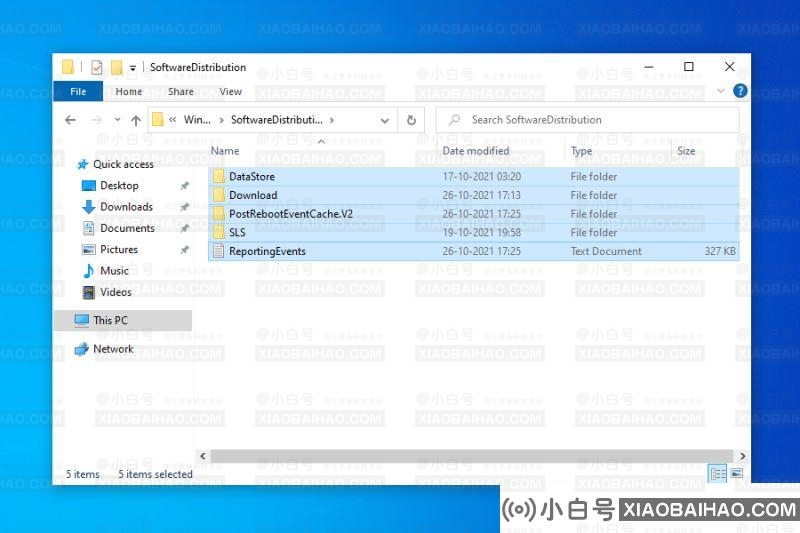Screen dimensions: 800x533
Task: Minimize the SoftwareDistribution window
Action: click(x=648, y=67)
